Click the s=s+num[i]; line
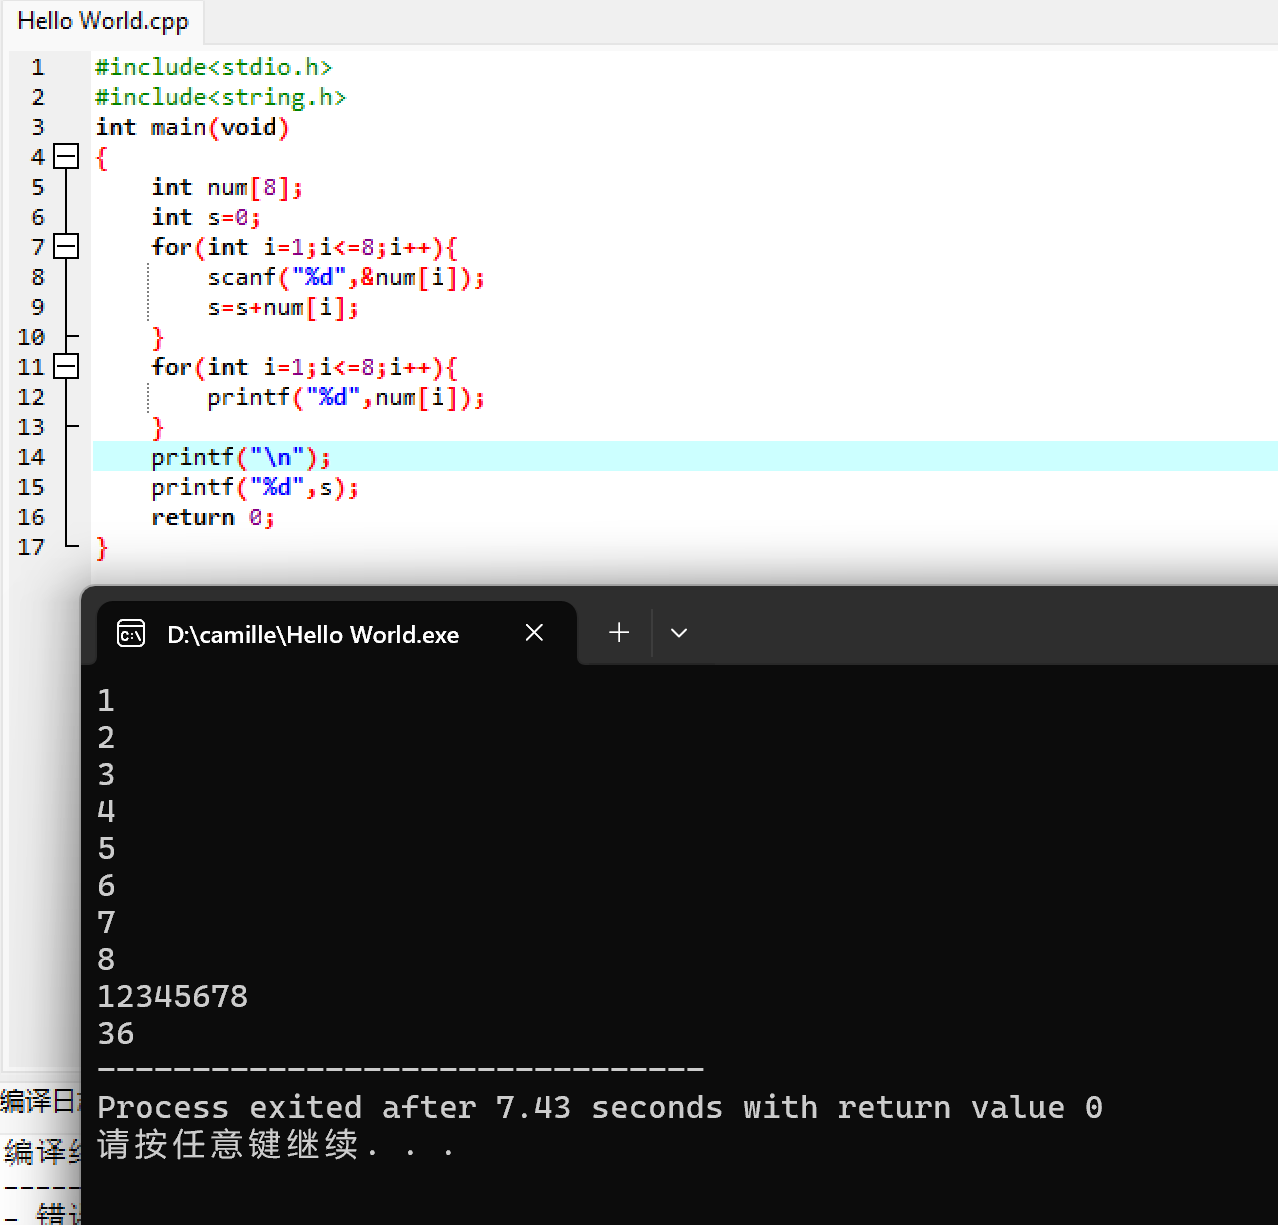1278x1225 pixels. click(283, 307)
